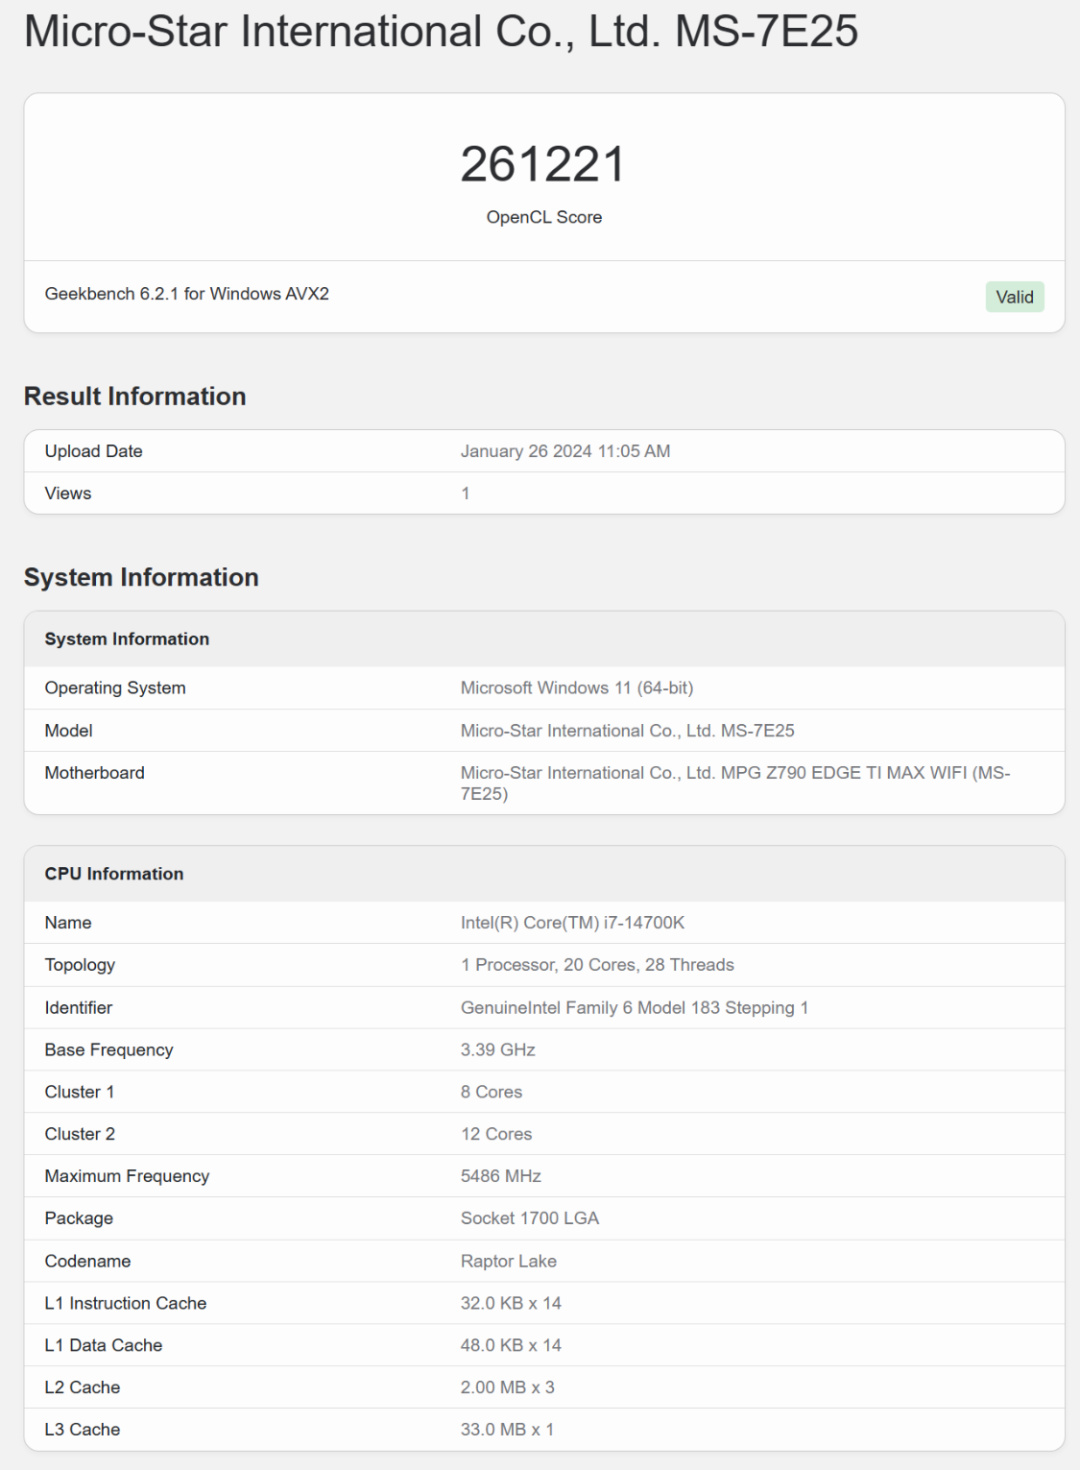This screenshot has height=1470, width=1080.
Task: Click the GenuineIntel Family 6 identifier value
Action: tap(634, 1008)
